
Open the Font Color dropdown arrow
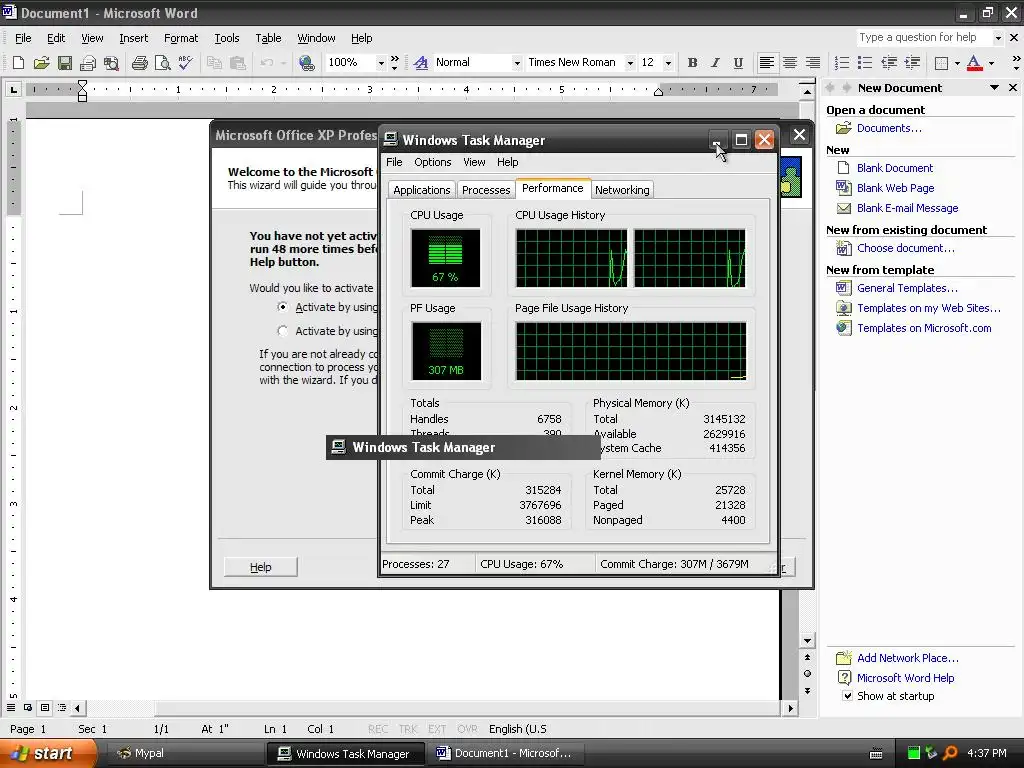click(991, 63)
